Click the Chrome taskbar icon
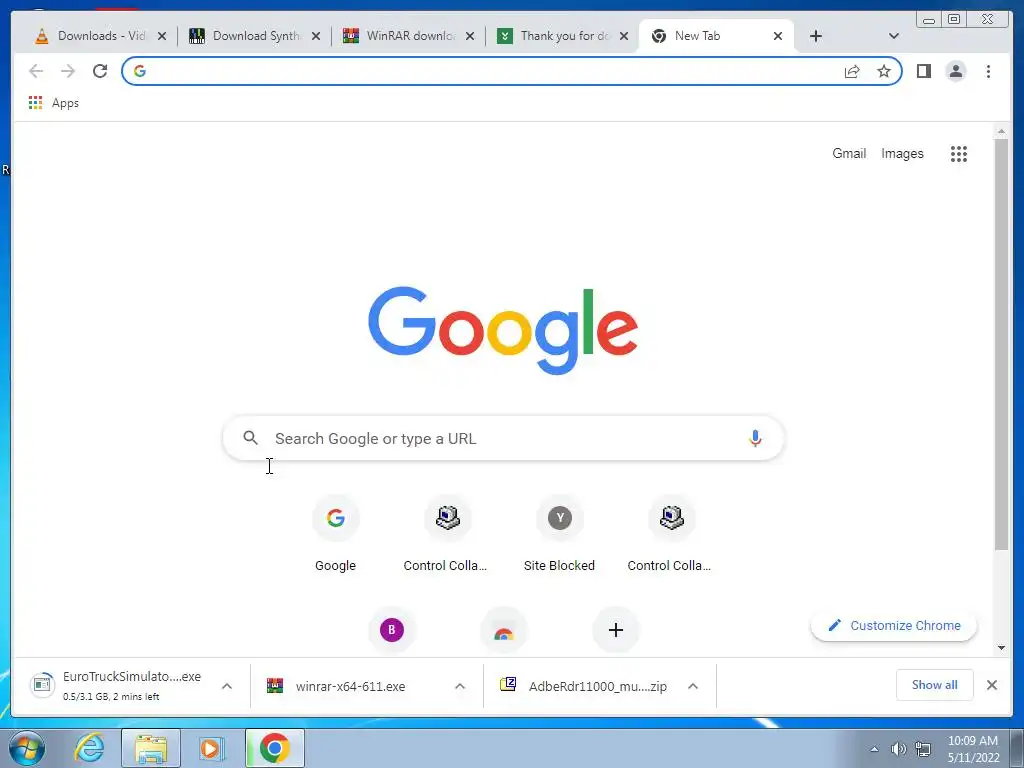The image size is (1024, 768). tap(275, 748)
